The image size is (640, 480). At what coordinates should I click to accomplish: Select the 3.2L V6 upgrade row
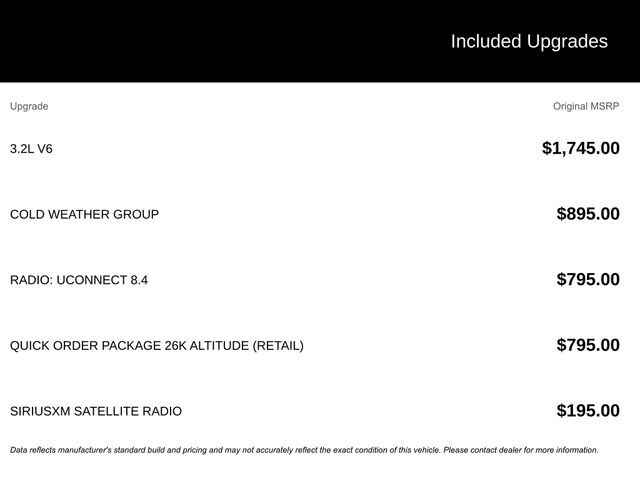tap(31, 149)
